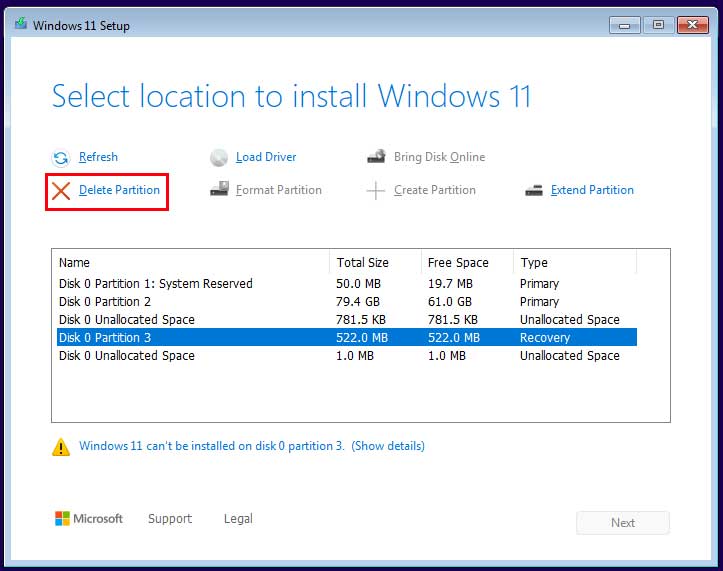Select the 781.5 KB Unallocated Space row

pos(347,320)
